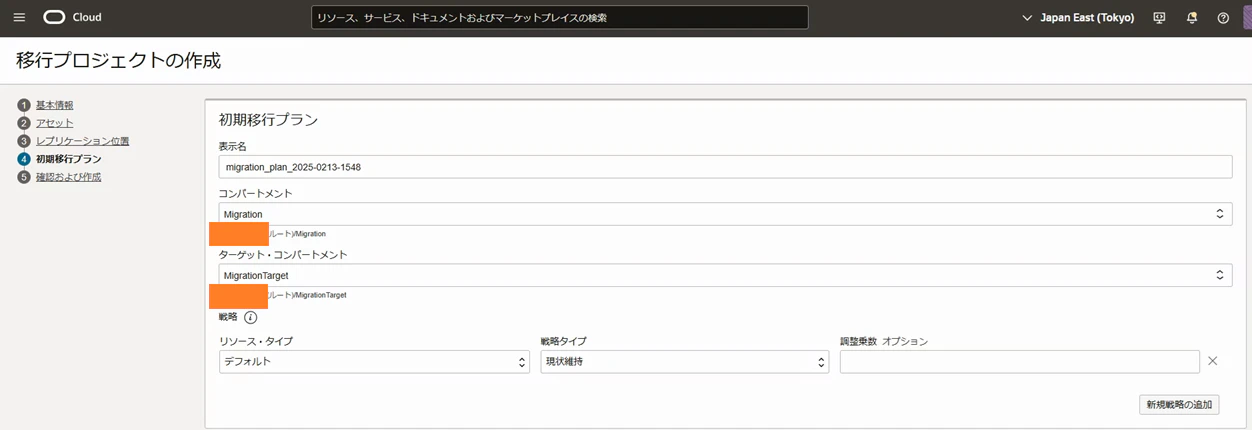
Task: Select step 4 初期移行プラン
Action: coord(68,159)
